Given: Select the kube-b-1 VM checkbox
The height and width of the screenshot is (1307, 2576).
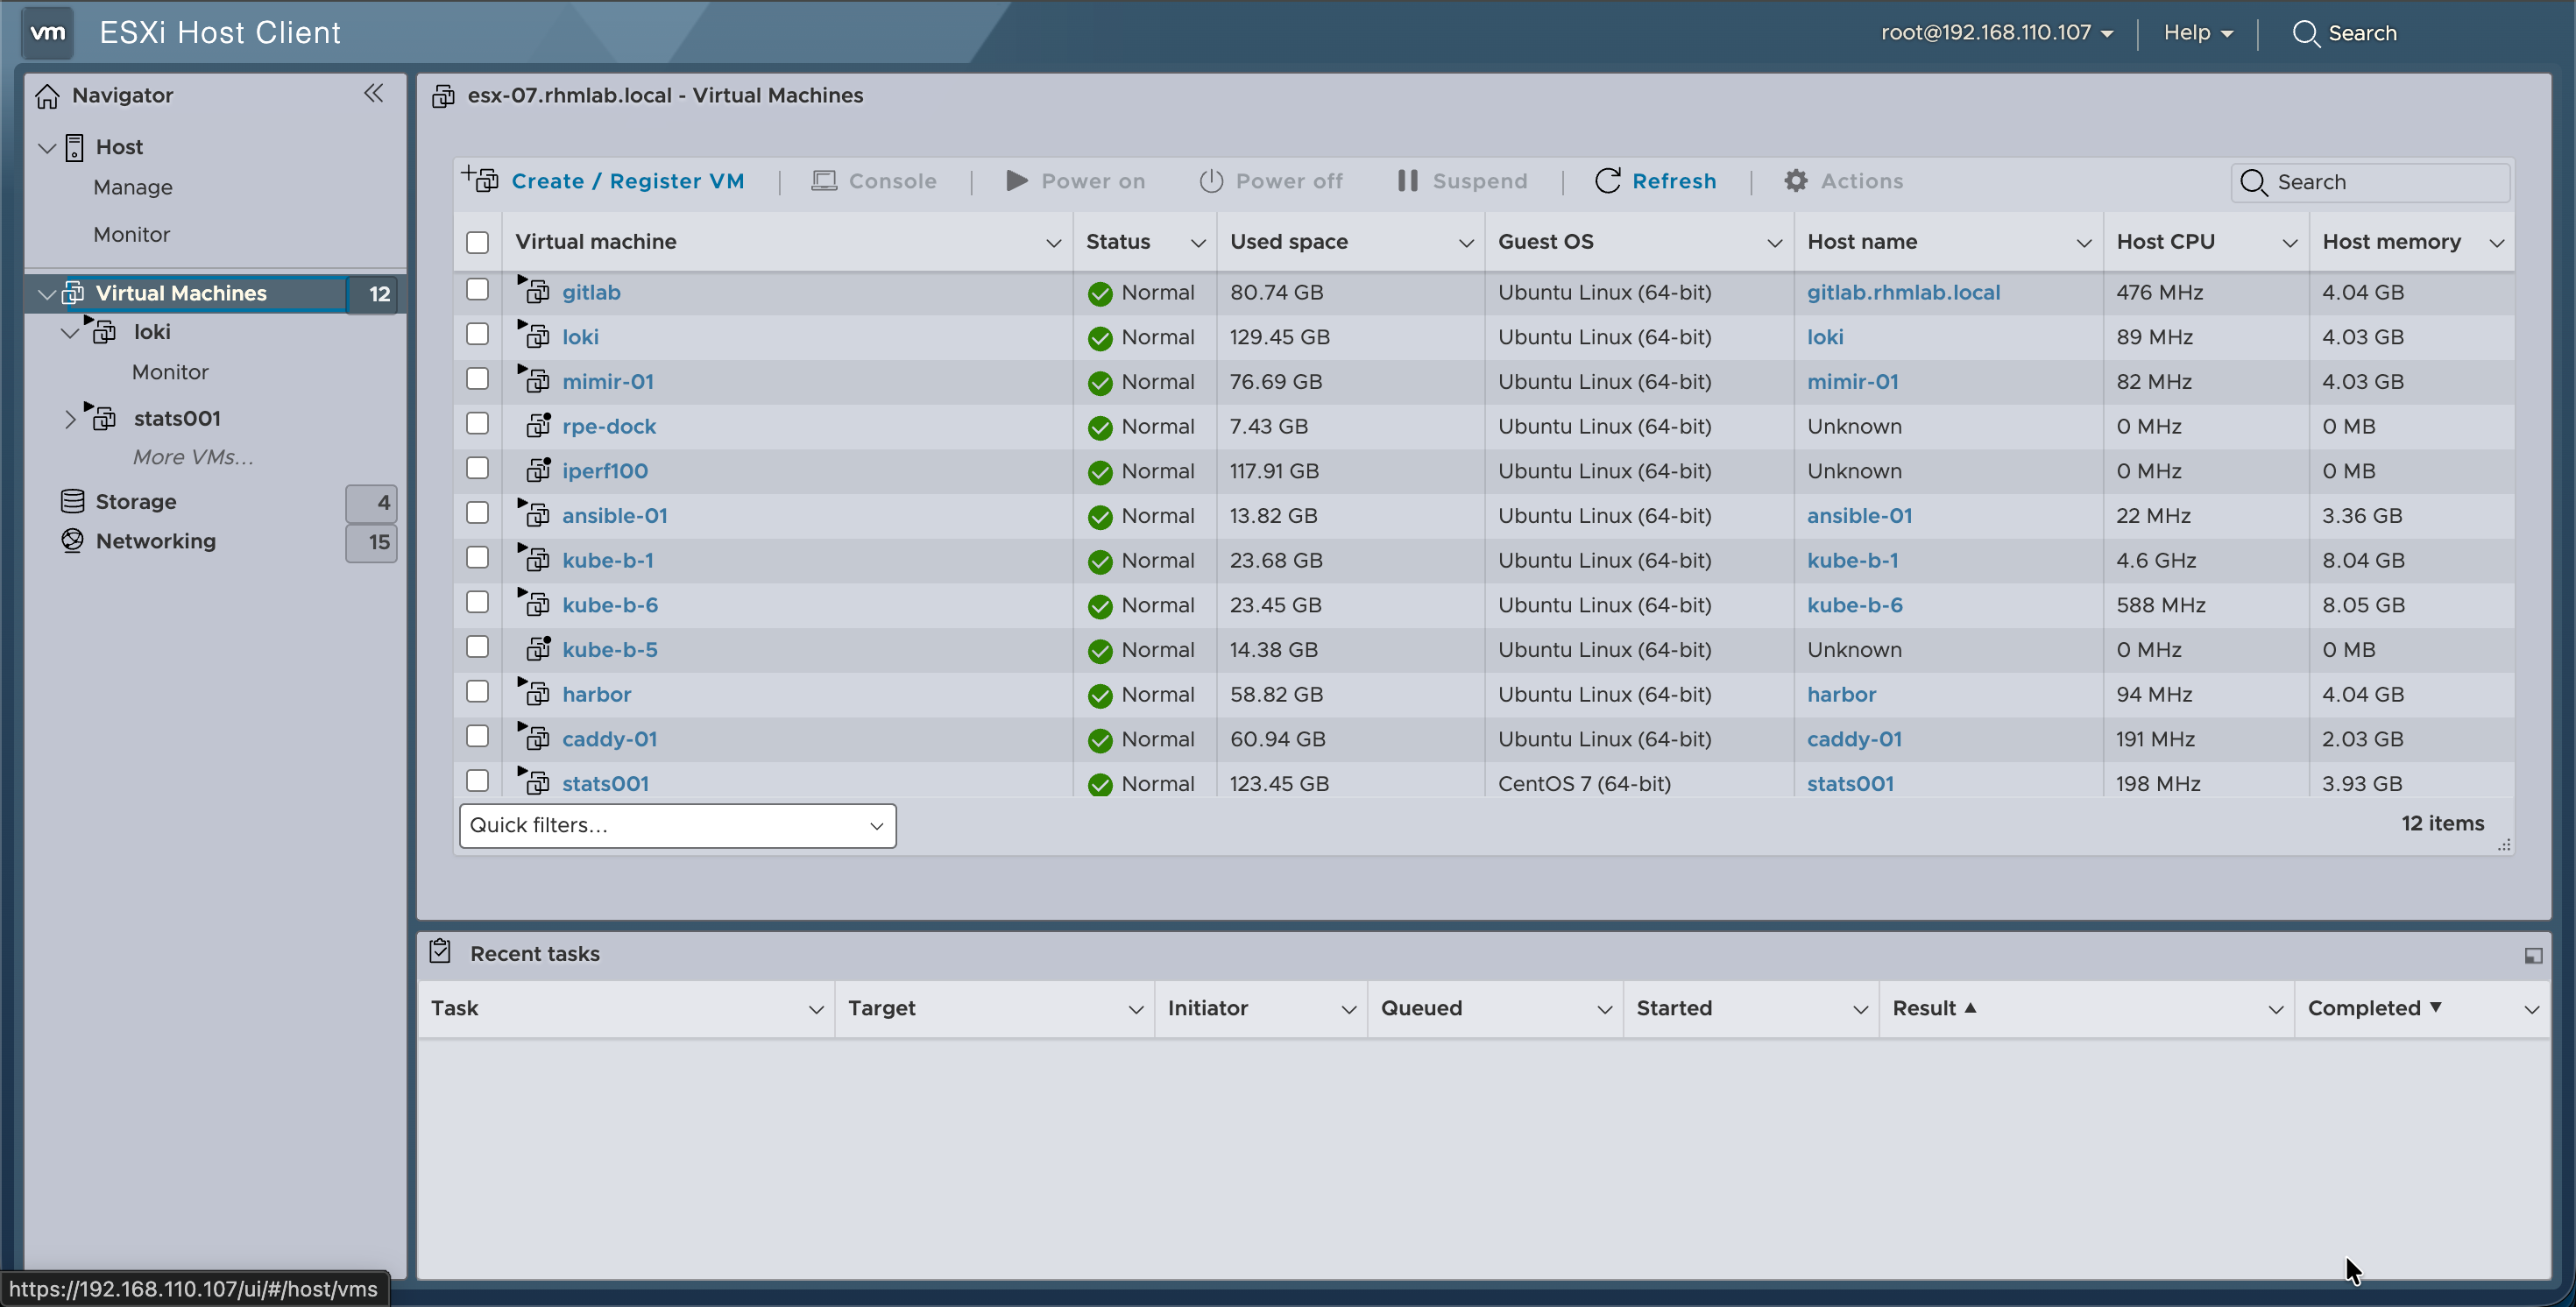Looking at the screenshot, I should (478, 557).
